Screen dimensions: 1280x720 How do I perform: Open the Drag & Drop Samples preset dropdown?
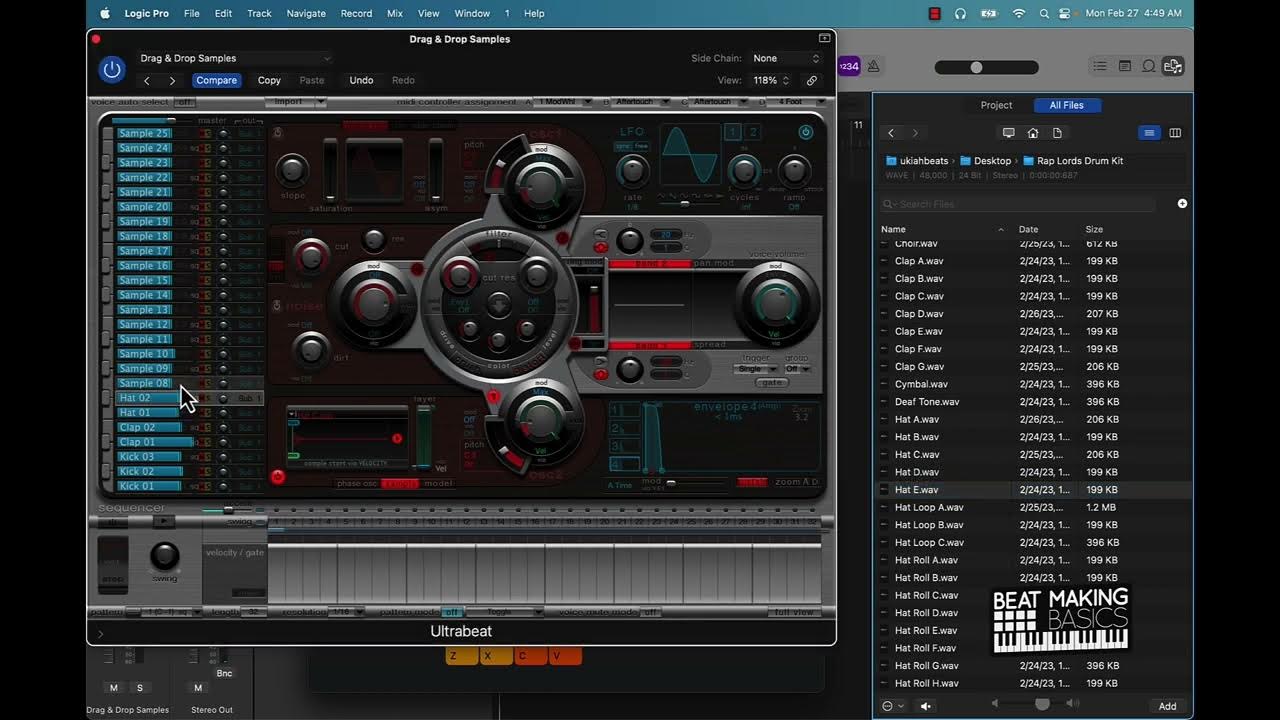coord(235,58)
